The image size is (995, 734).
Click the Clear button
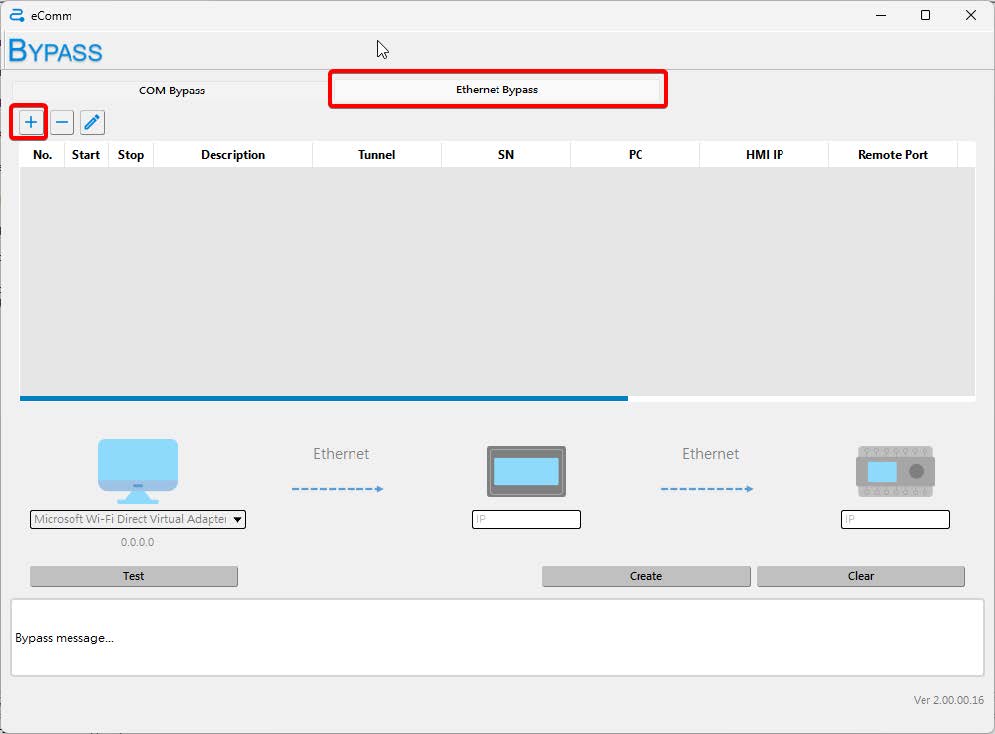[x=860, y=576]
